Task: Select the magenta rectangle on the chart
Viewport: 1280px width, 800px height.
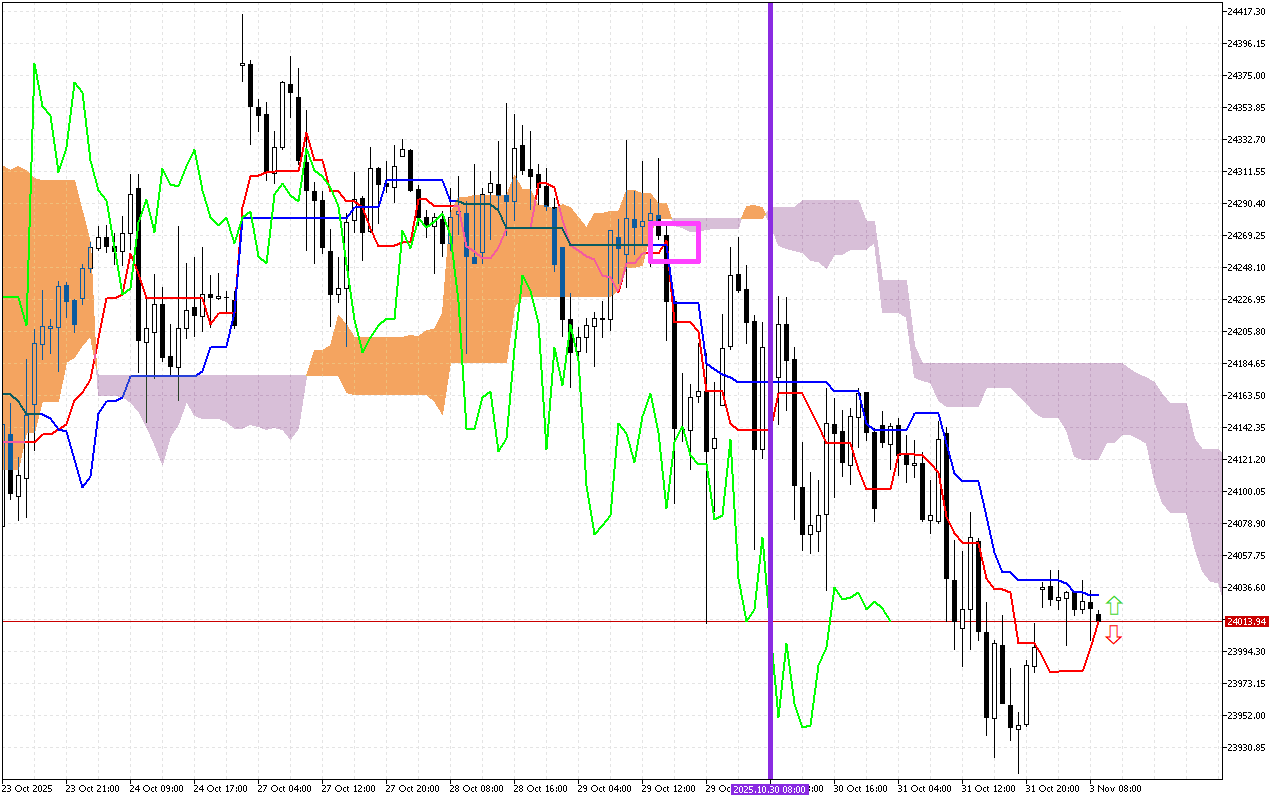Action: click(674, 242)
